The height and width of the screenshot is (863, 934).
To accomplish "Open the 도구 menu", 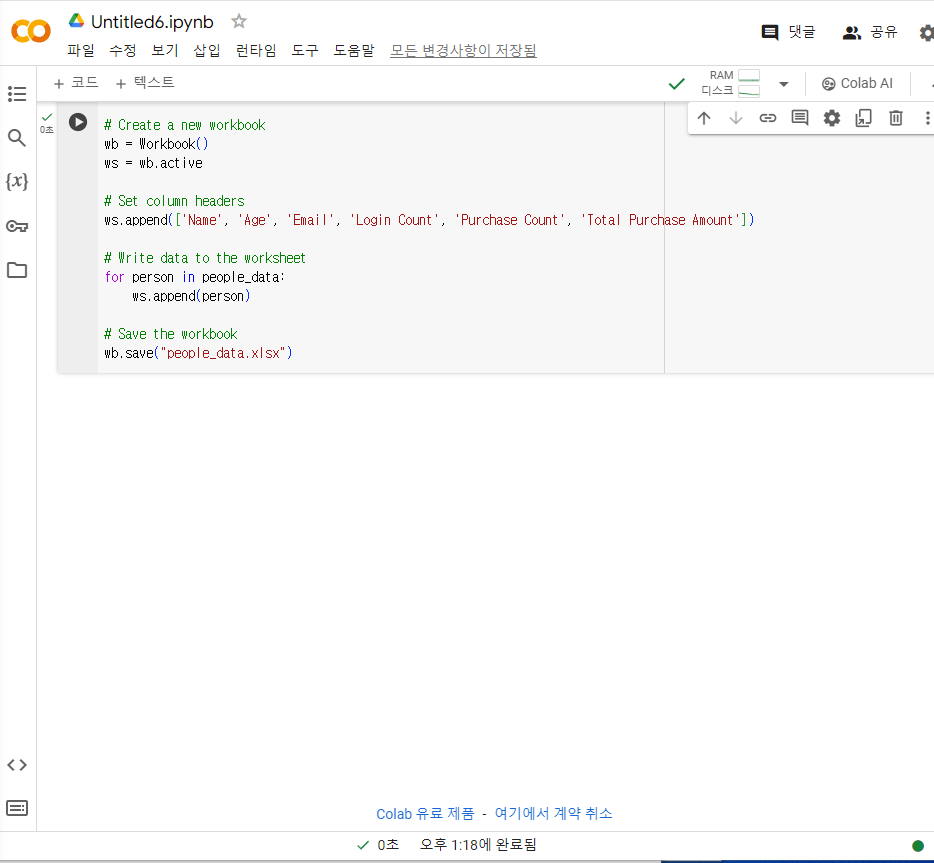I will [305, 51].
